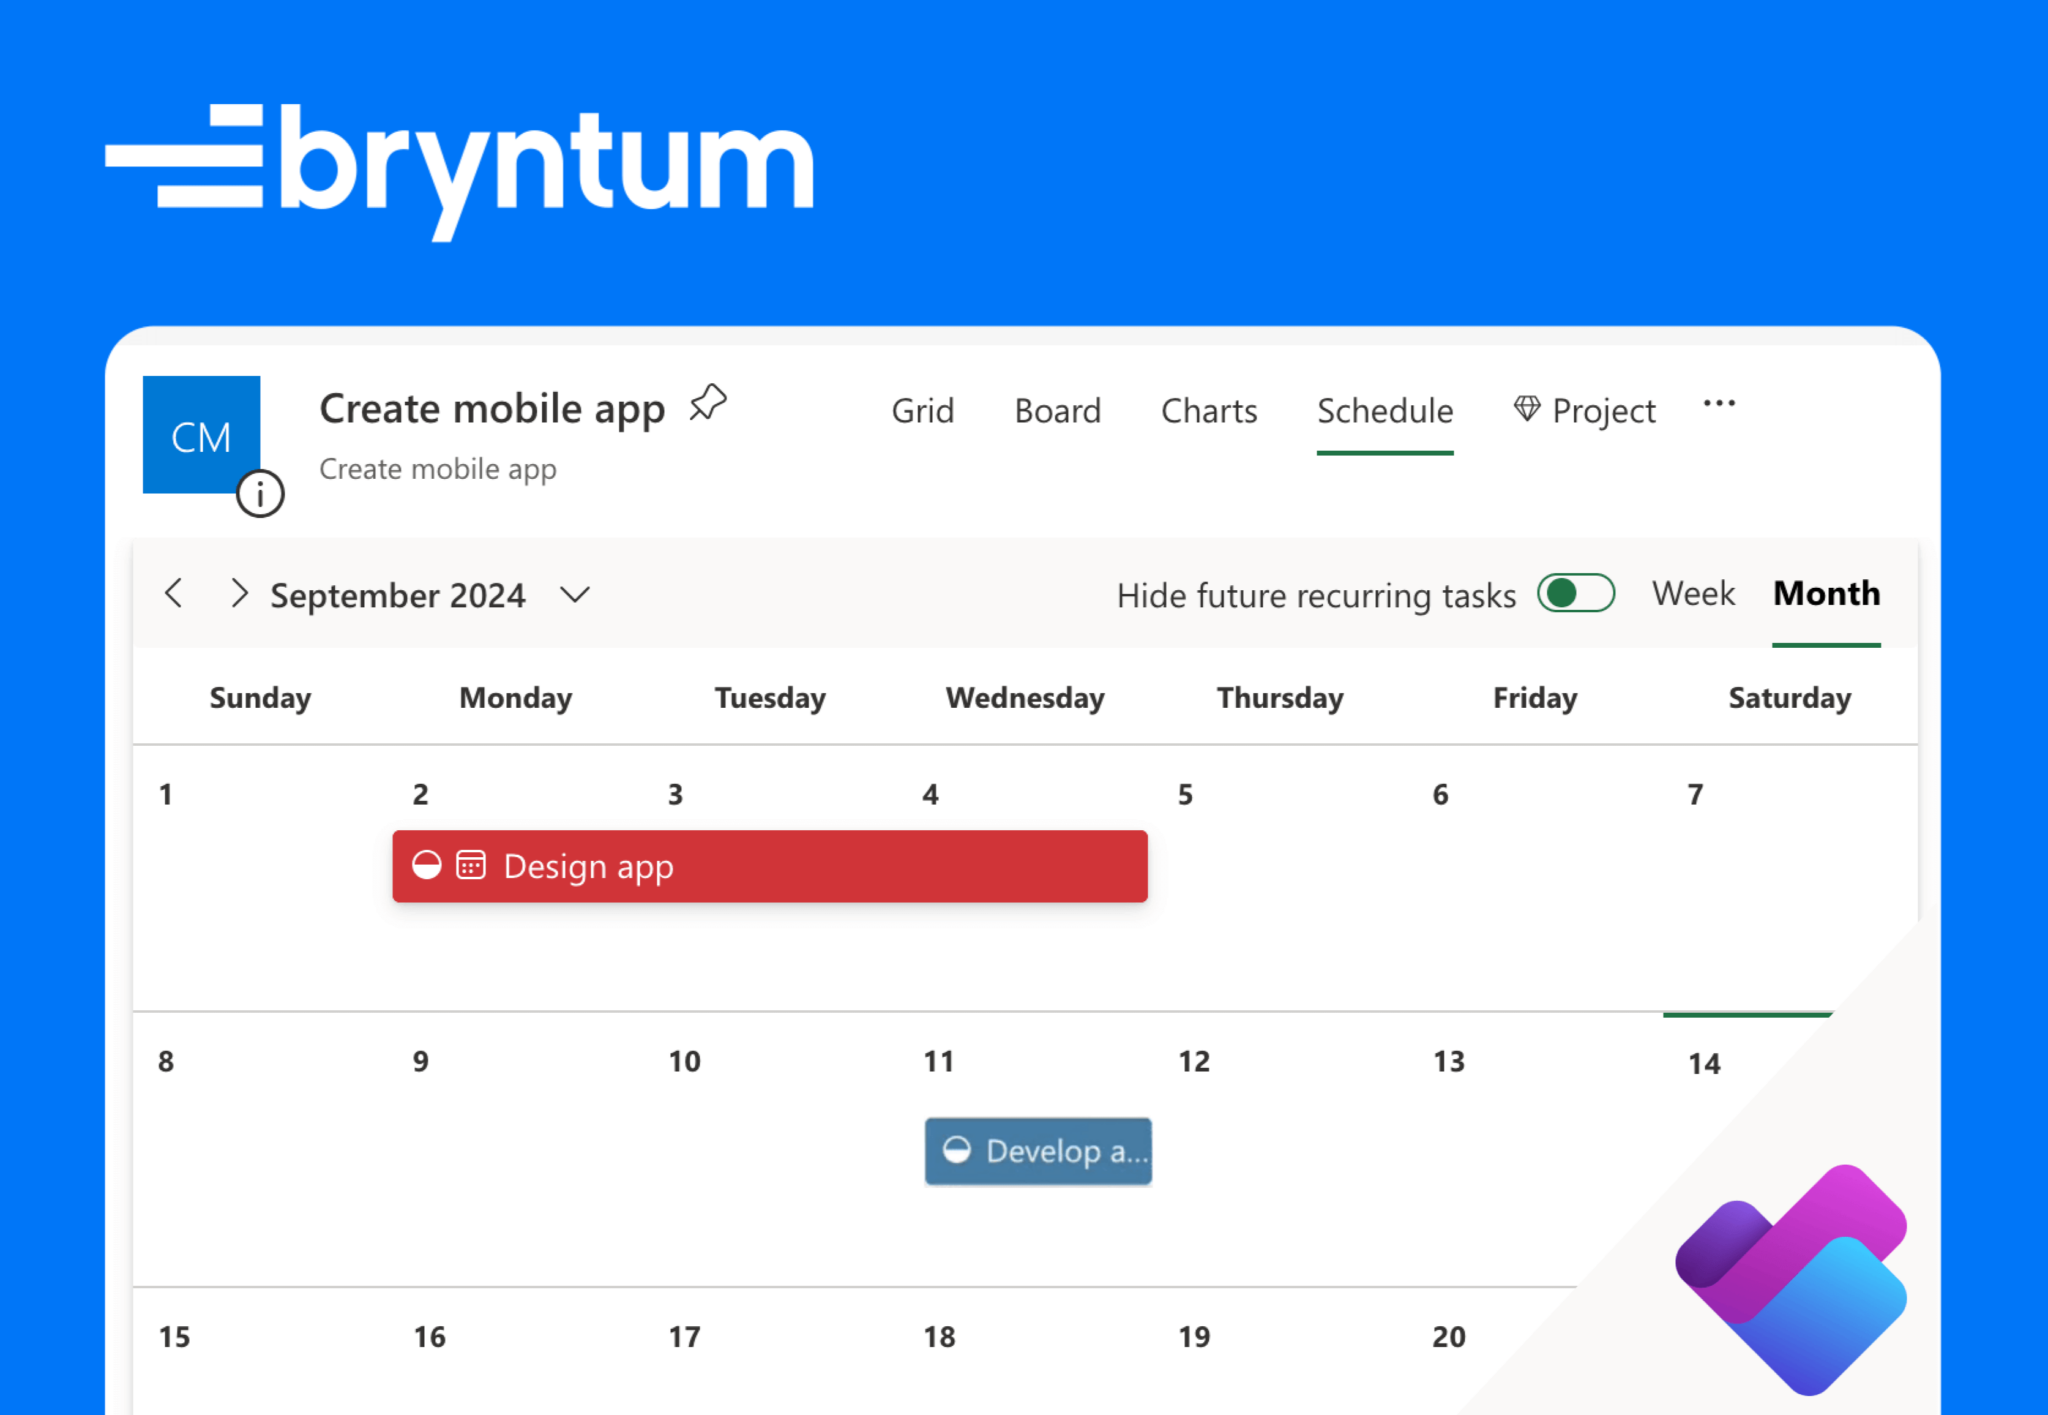Image resolution: width=2048 pixels, height=1415 pixels.
Task: Click the progress circle on Design app task
Action: pyautogui.click(x=428, y=865)
